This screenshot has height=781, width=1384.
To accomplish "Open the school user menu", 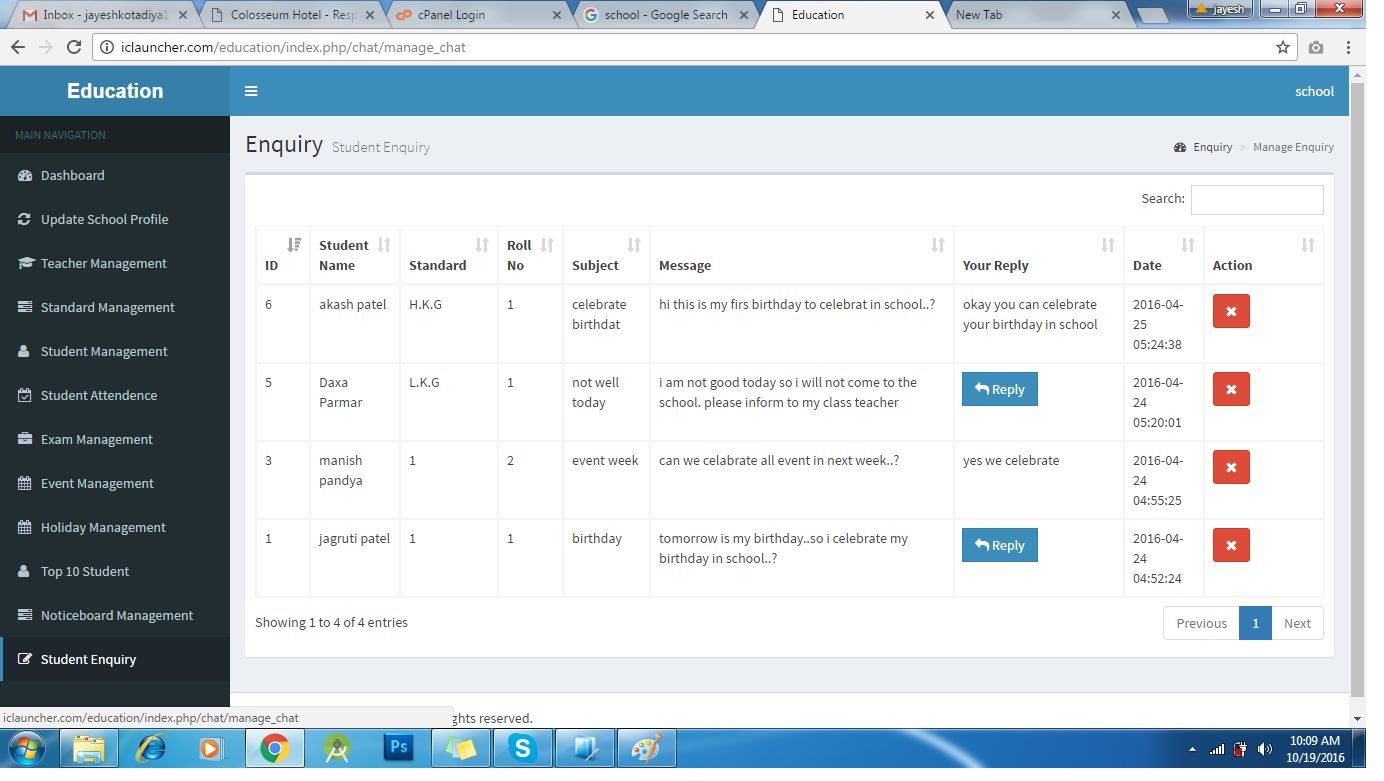I will tap(1314, 91).
